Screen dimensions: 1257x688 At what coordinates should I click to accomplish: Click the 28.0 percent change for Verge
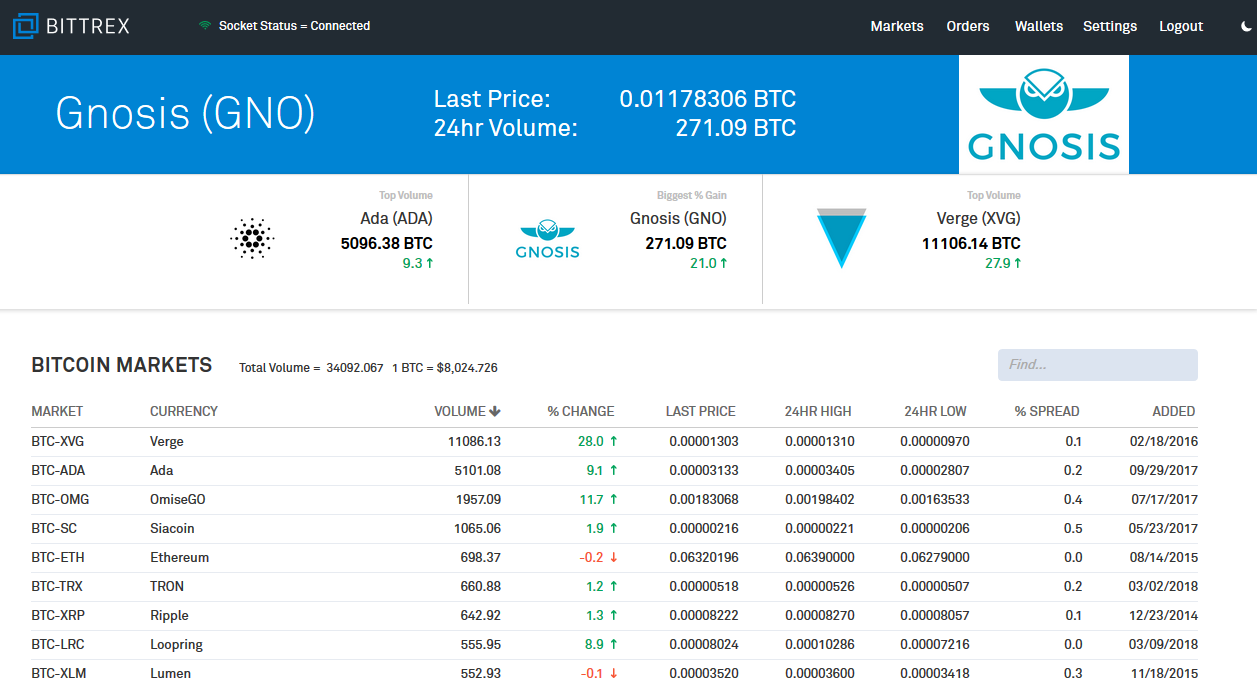click(x=590, y=441)
